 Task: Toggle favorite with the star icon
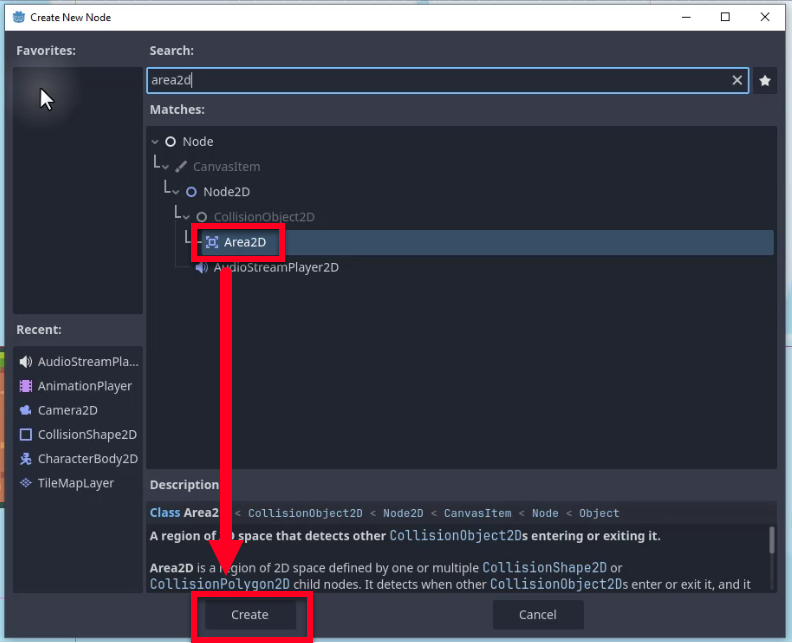765,80
